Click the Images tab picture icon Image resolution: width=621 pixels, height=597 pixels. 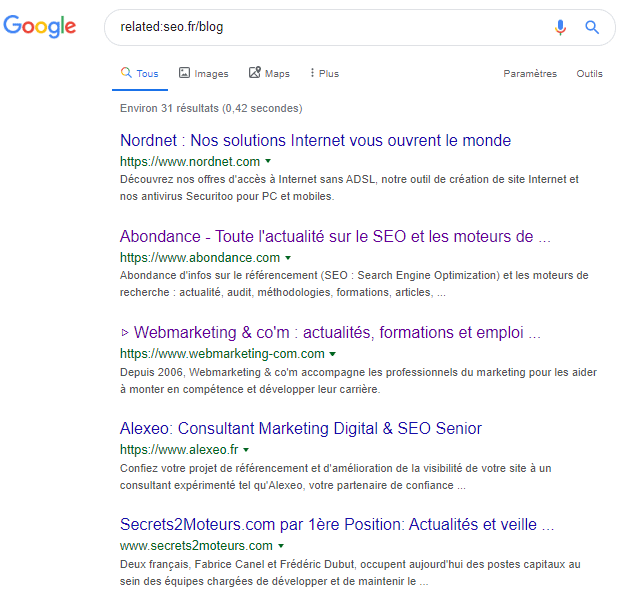(x=184, y=73)
